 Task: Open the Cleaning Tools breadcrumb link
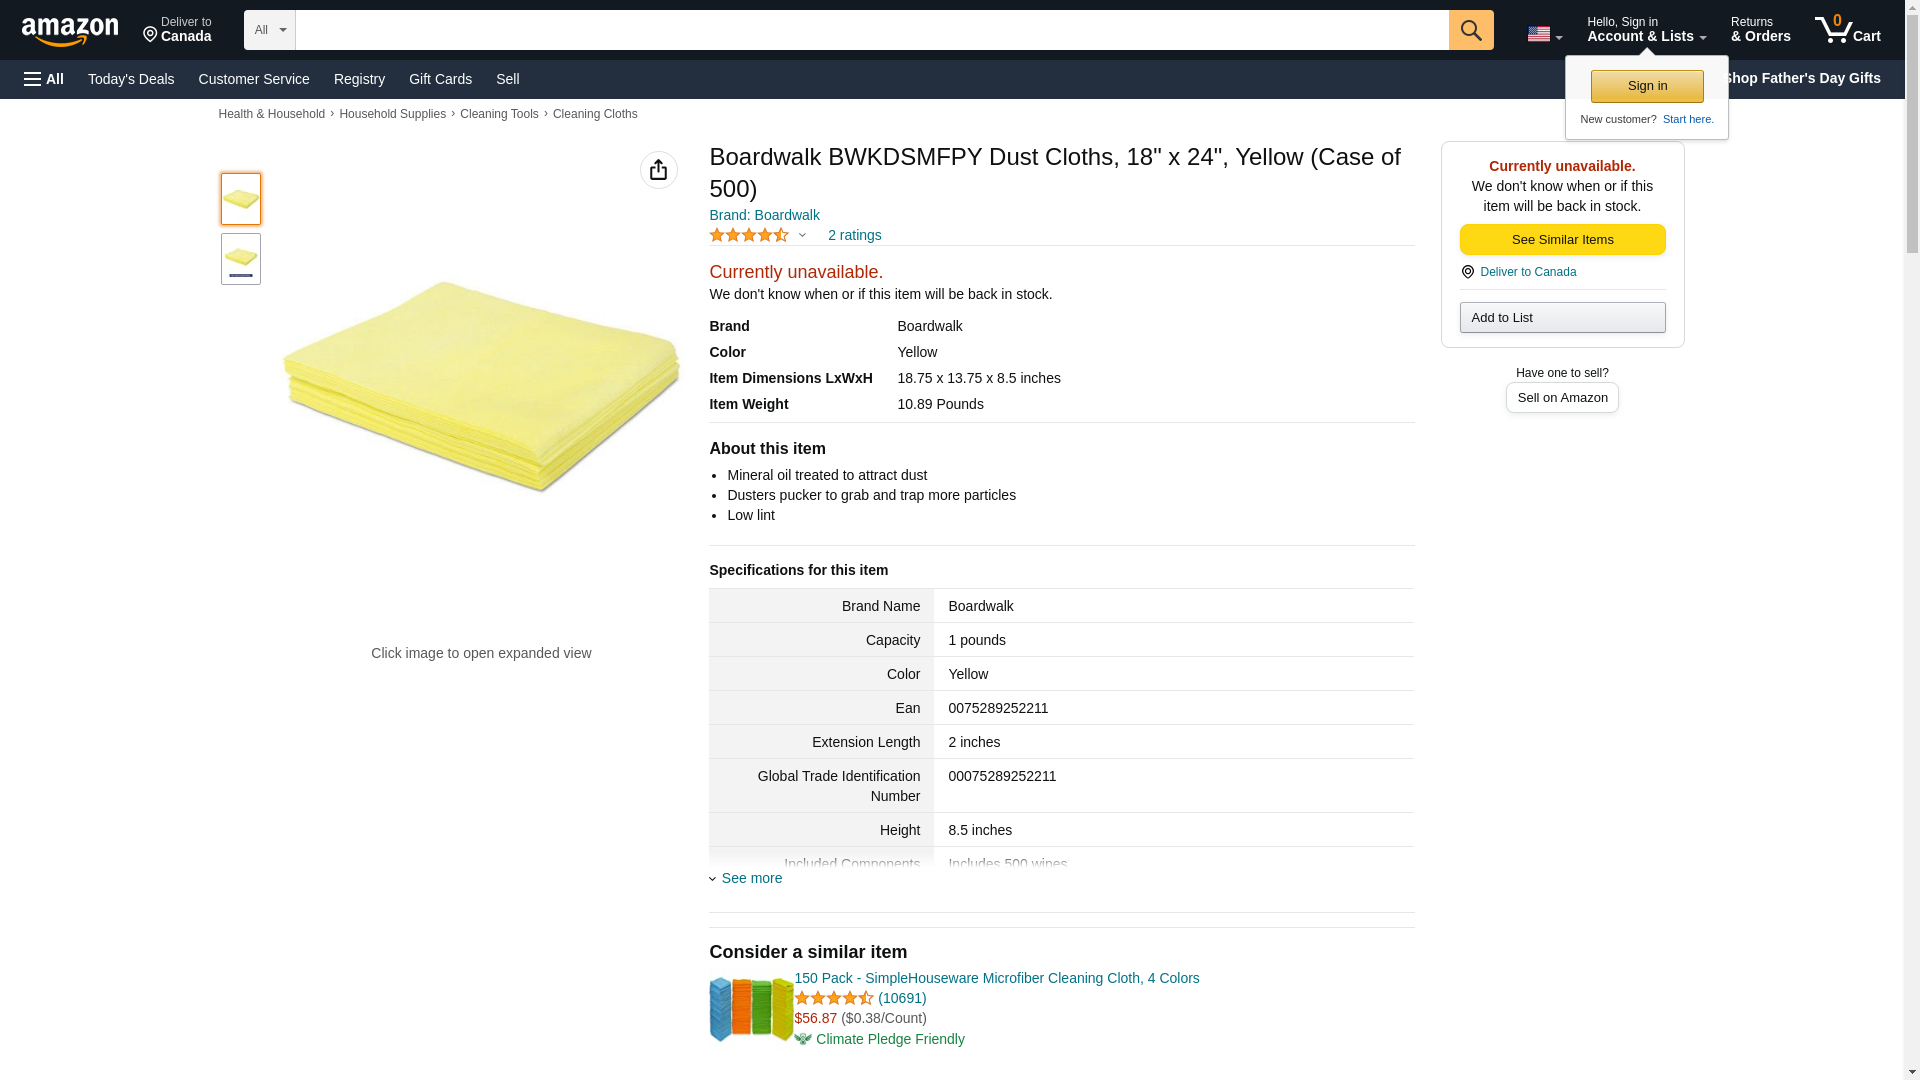coord(499,114)
